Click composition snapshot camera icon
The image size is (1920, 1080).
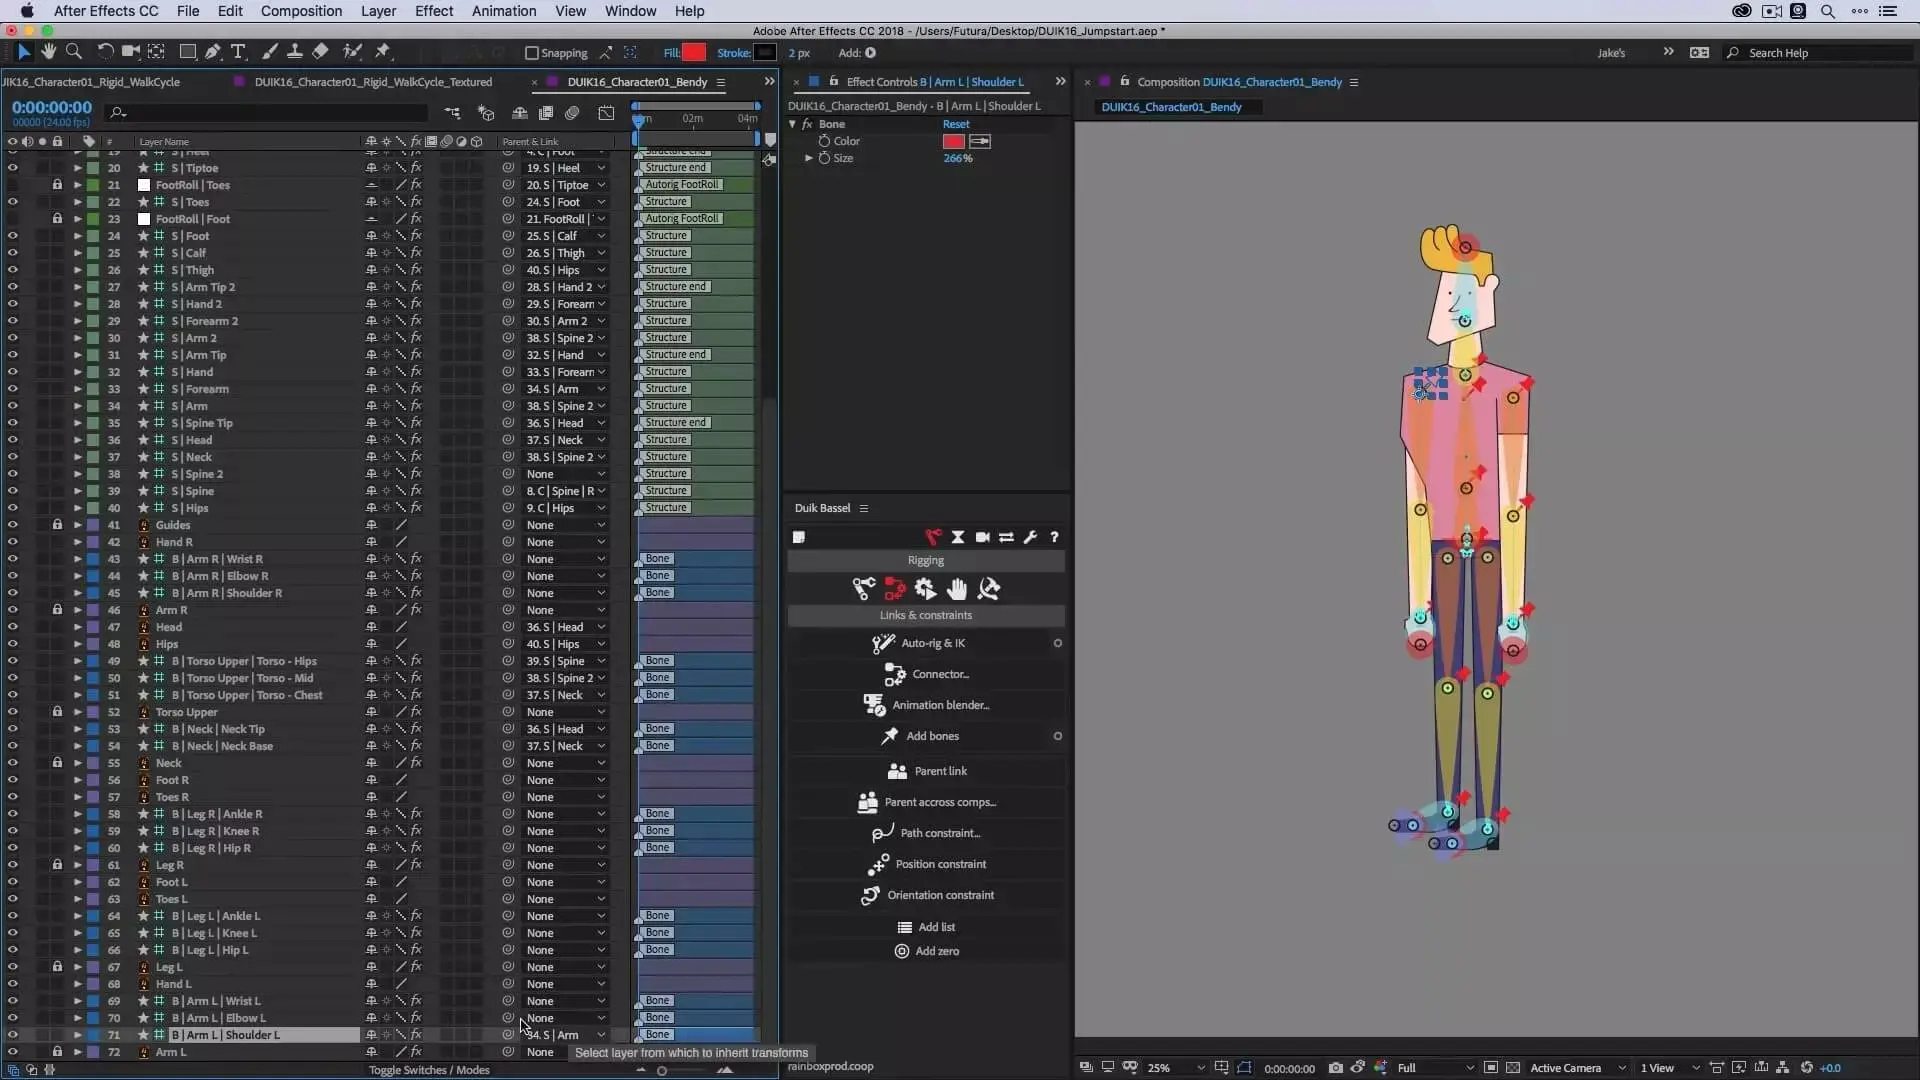(1335, 1068)
